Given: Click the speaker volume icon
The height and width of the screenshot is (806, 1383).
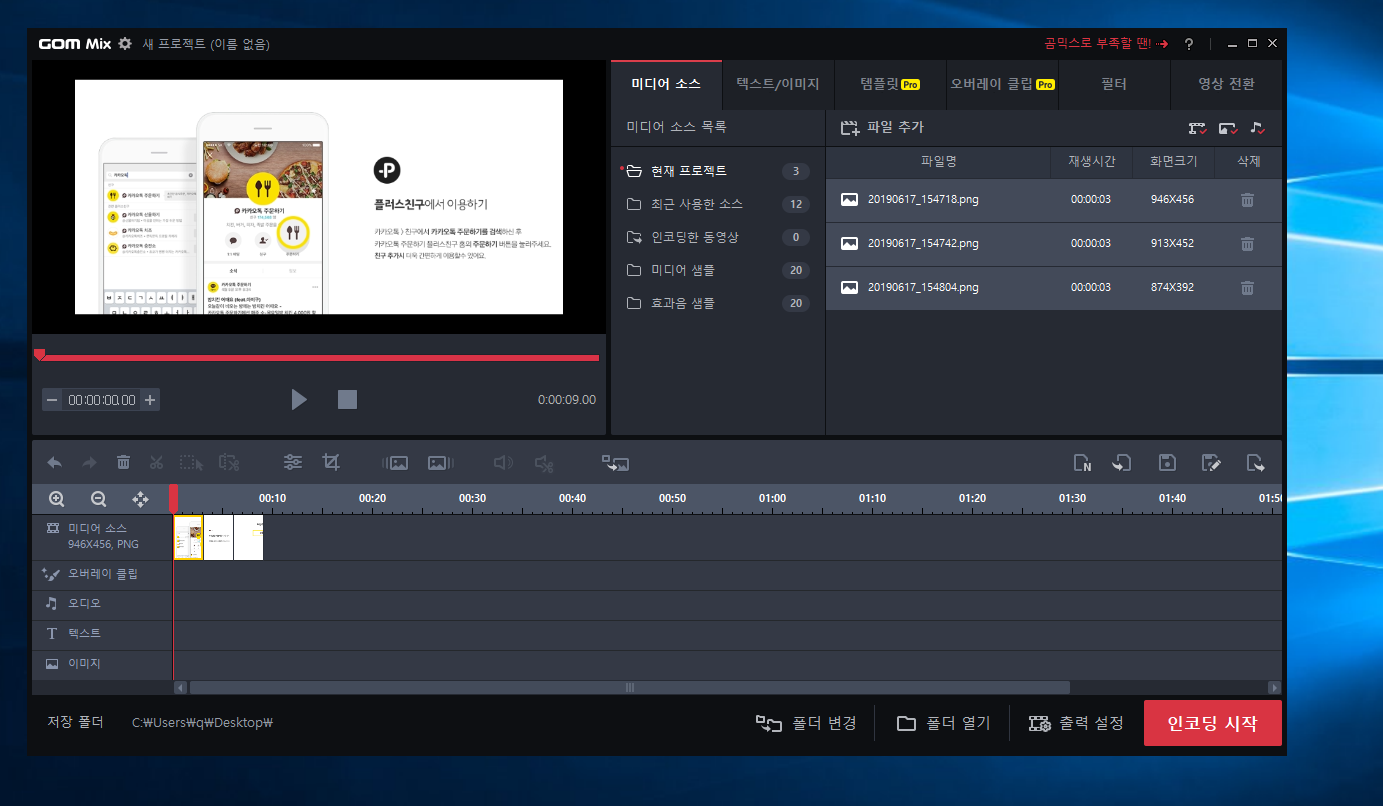Looking at the screenshot, I should 504,463.
